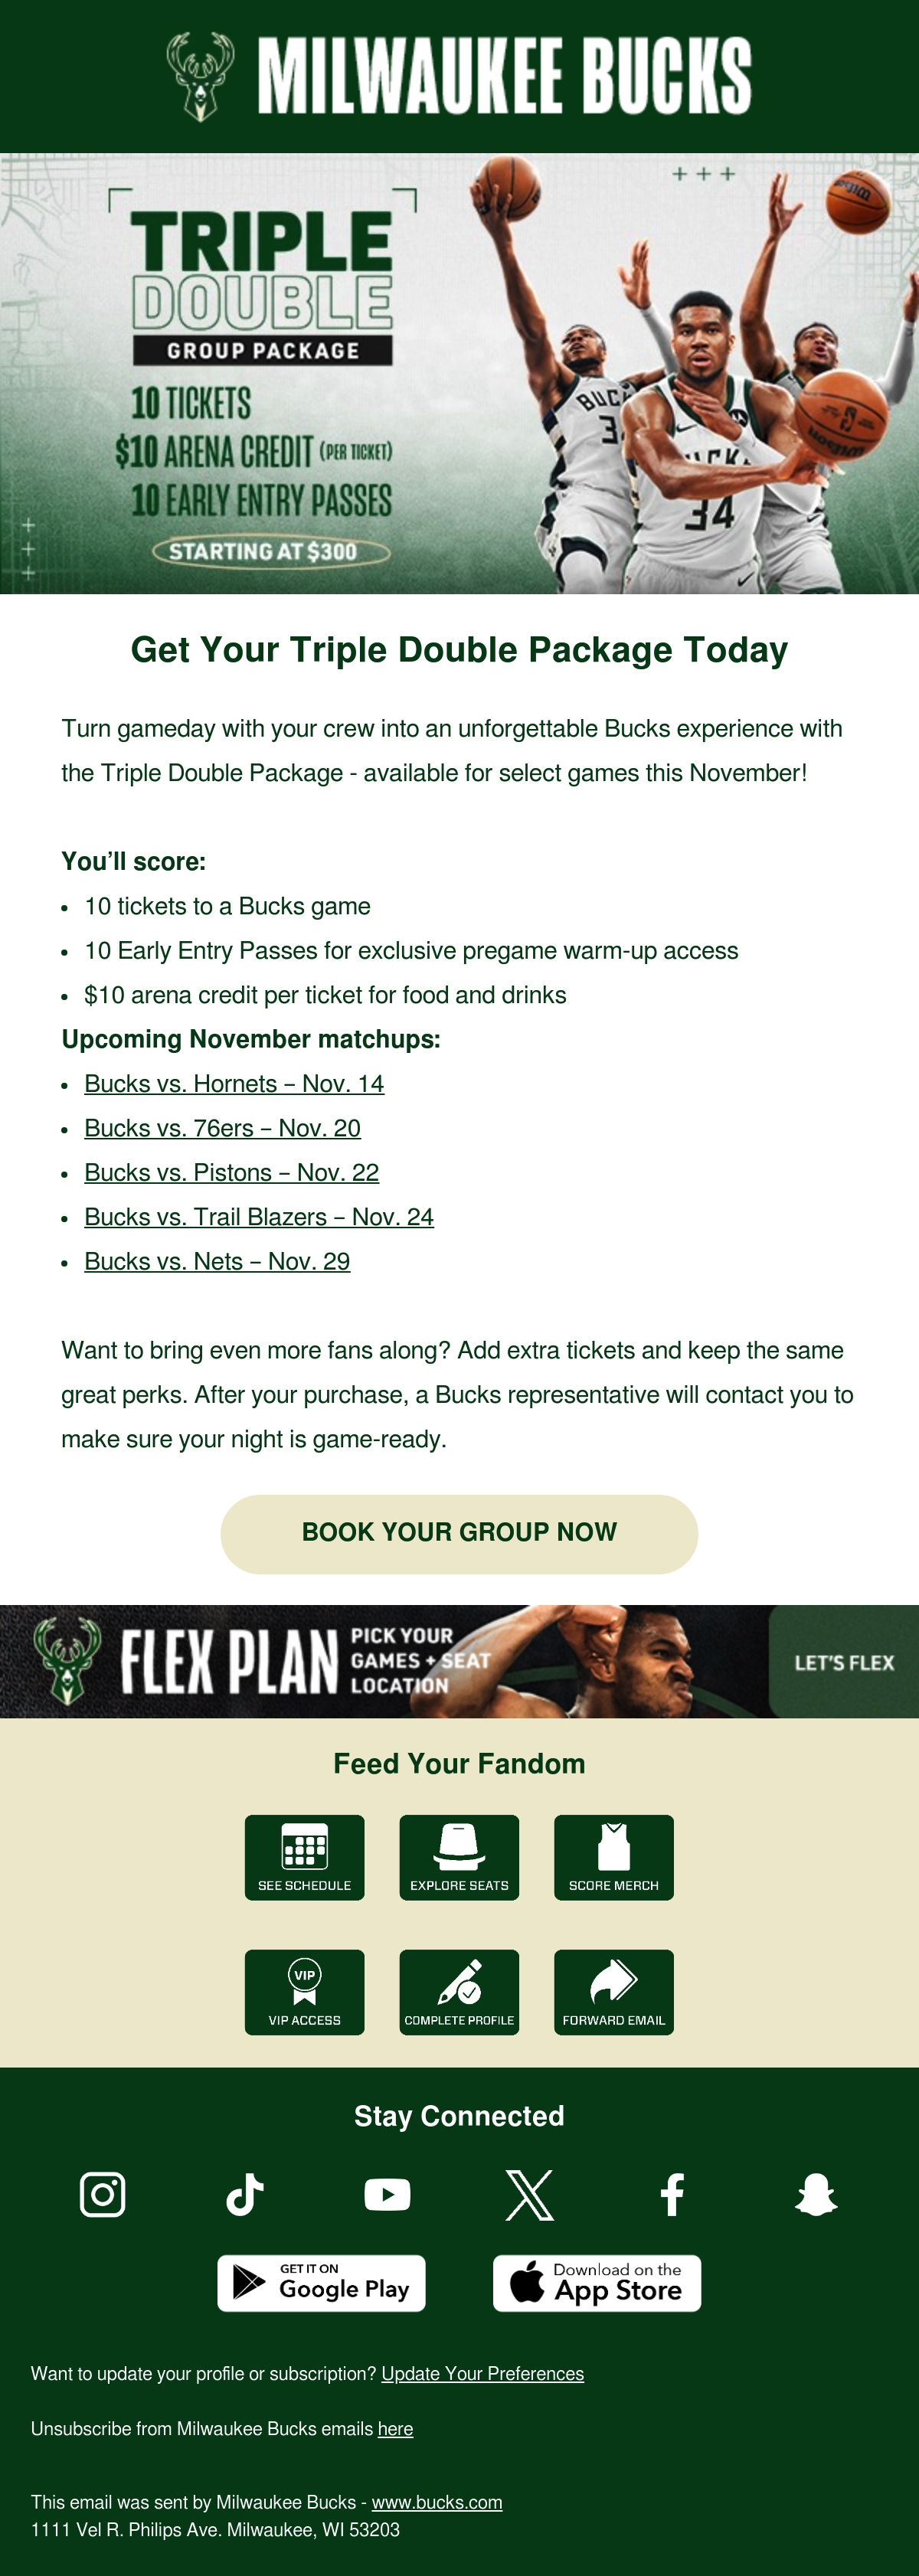This screenshot has height=2576, width=919.
Task: Open the Snapchat ghost icon
Action: [x=816, y=2195]
